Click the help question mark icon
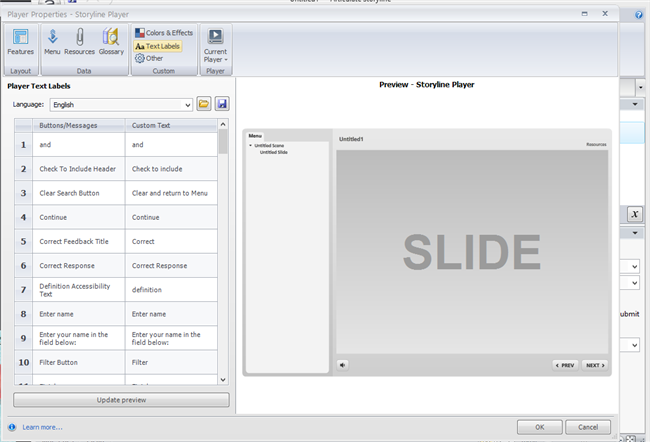 (x=639, y=15)
